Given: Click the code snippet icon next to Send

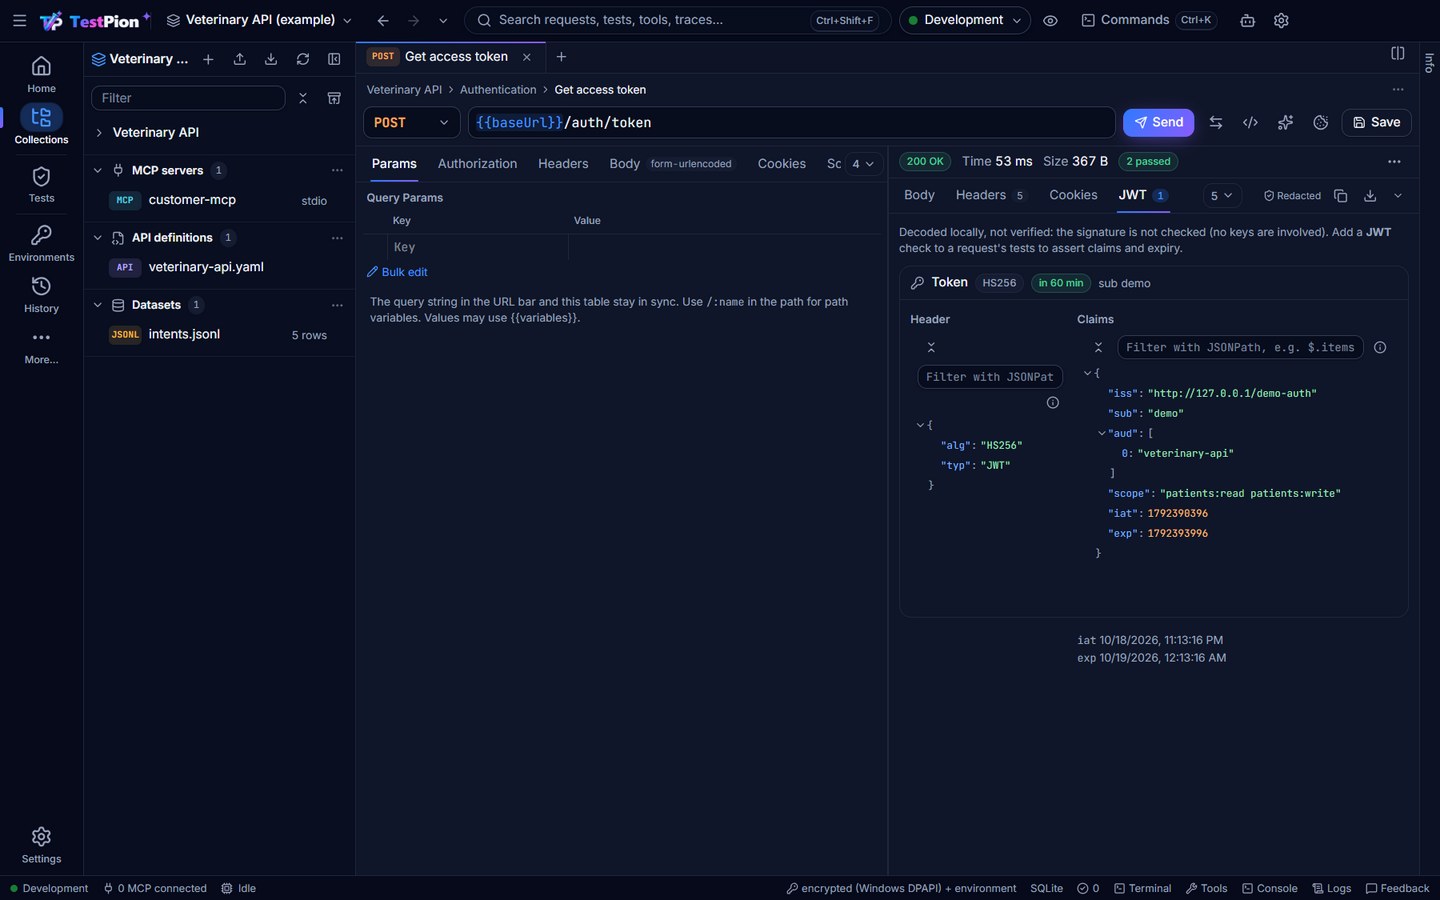Looking at the screenshot, I should pyautogui.click(x=1250, y=122).
